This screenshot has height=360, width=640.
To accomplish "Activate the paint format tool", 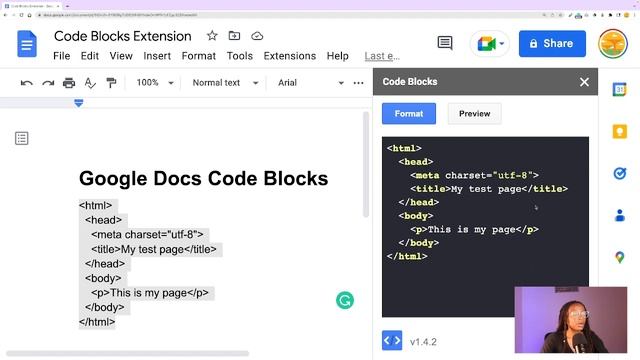I will pyautogui.click(x=111, y=83).
